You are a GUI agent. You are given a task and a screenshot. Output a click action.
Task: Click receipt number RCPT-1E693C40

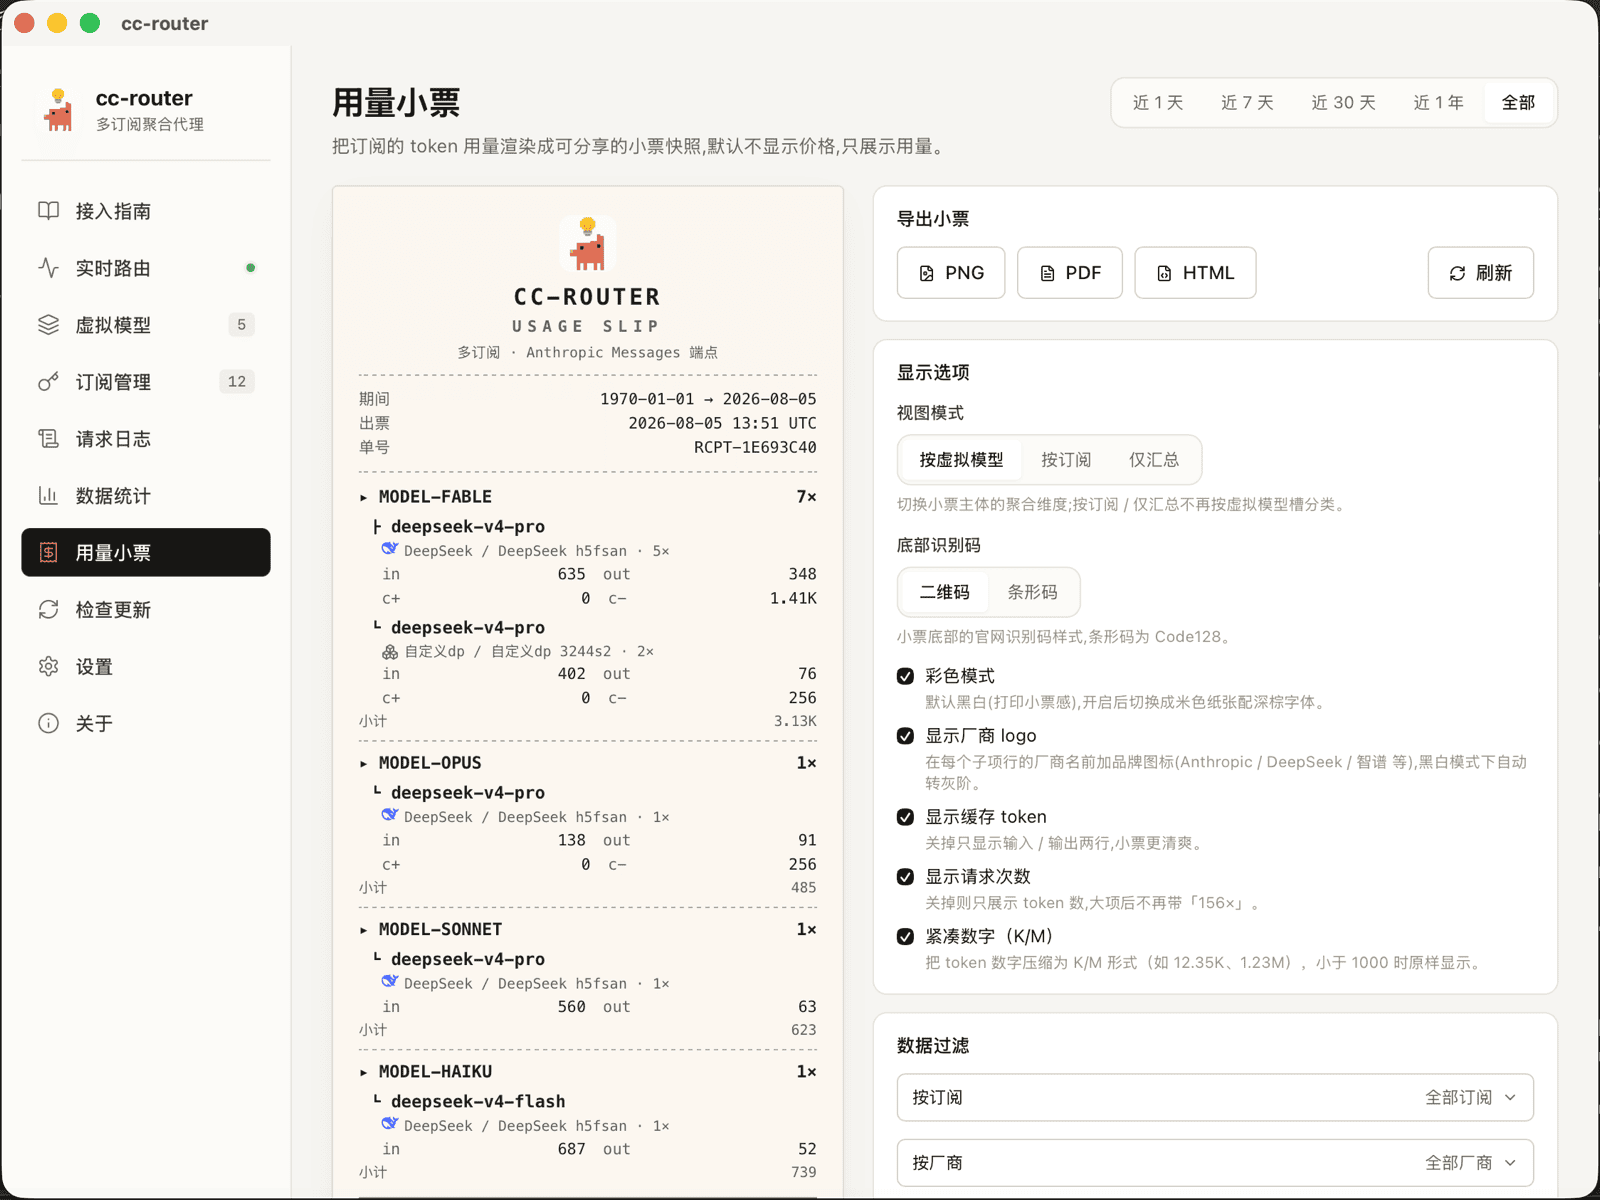click(755, 448)
